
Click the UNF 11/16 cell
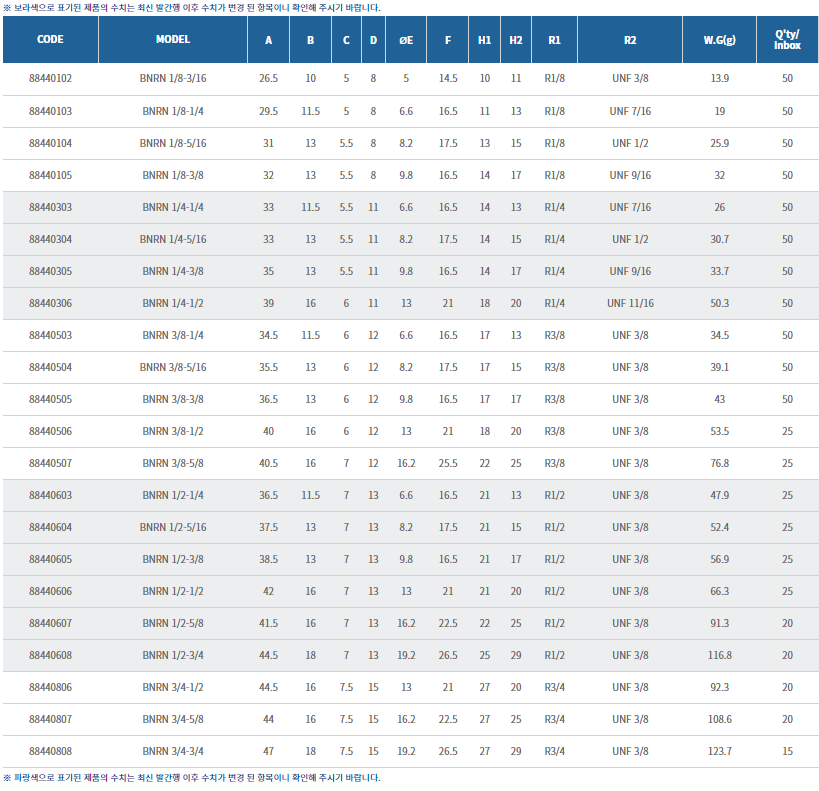coord(630,303)
